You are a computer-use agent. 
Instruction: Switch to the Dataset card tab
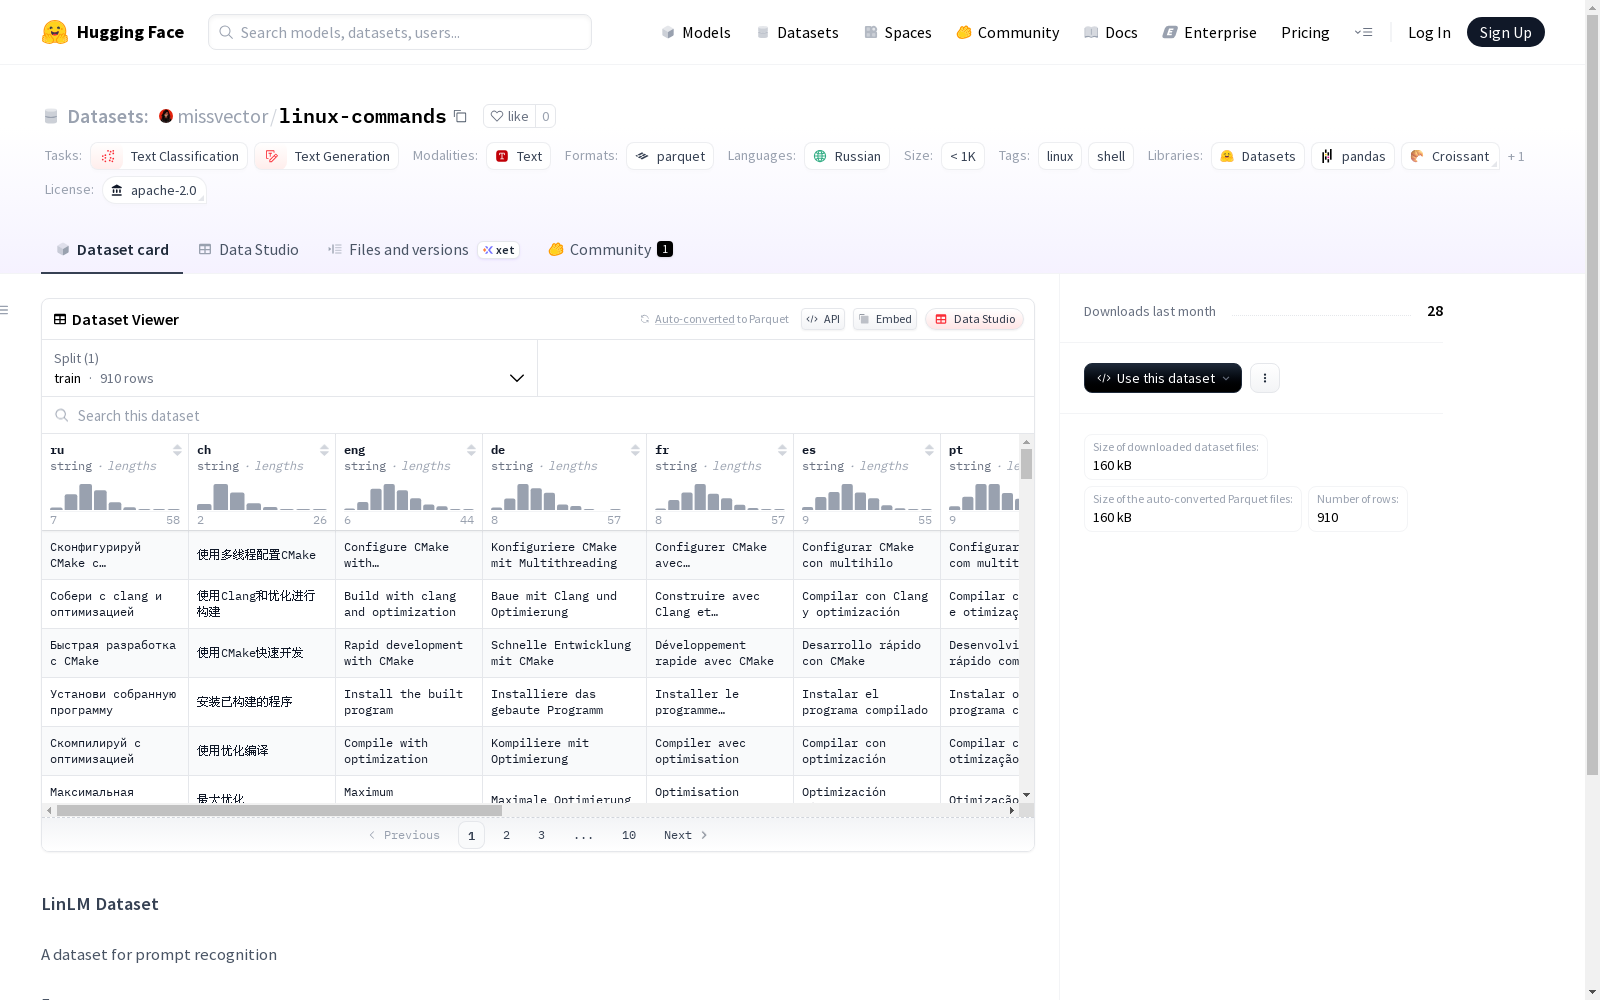click(112, 250)
